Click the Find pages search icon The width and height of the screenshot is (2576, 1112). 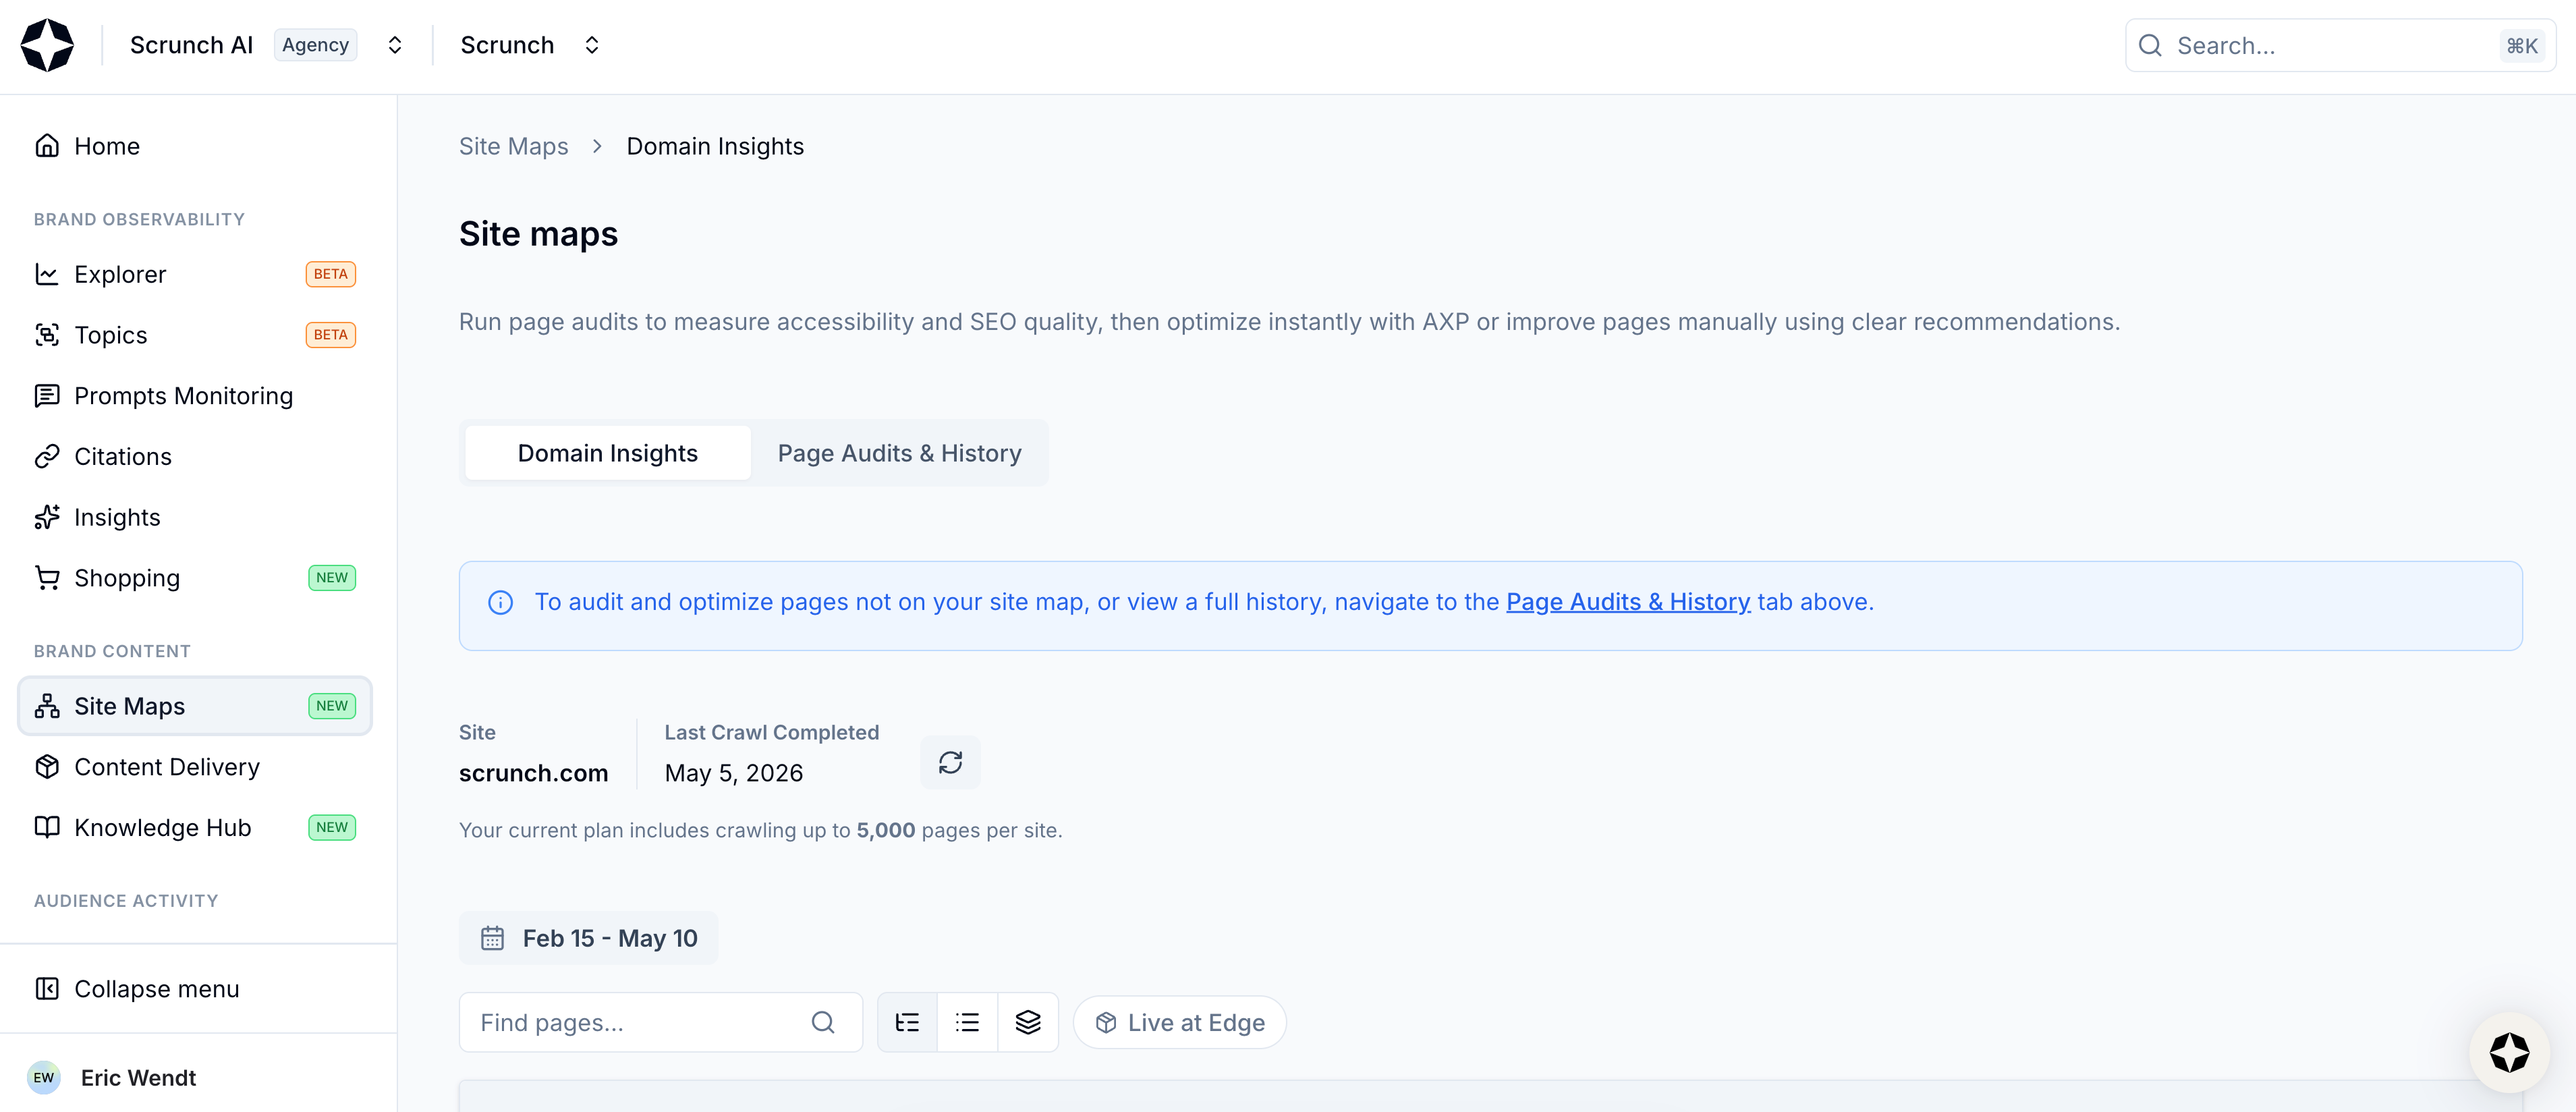(x=823, y=1022)
